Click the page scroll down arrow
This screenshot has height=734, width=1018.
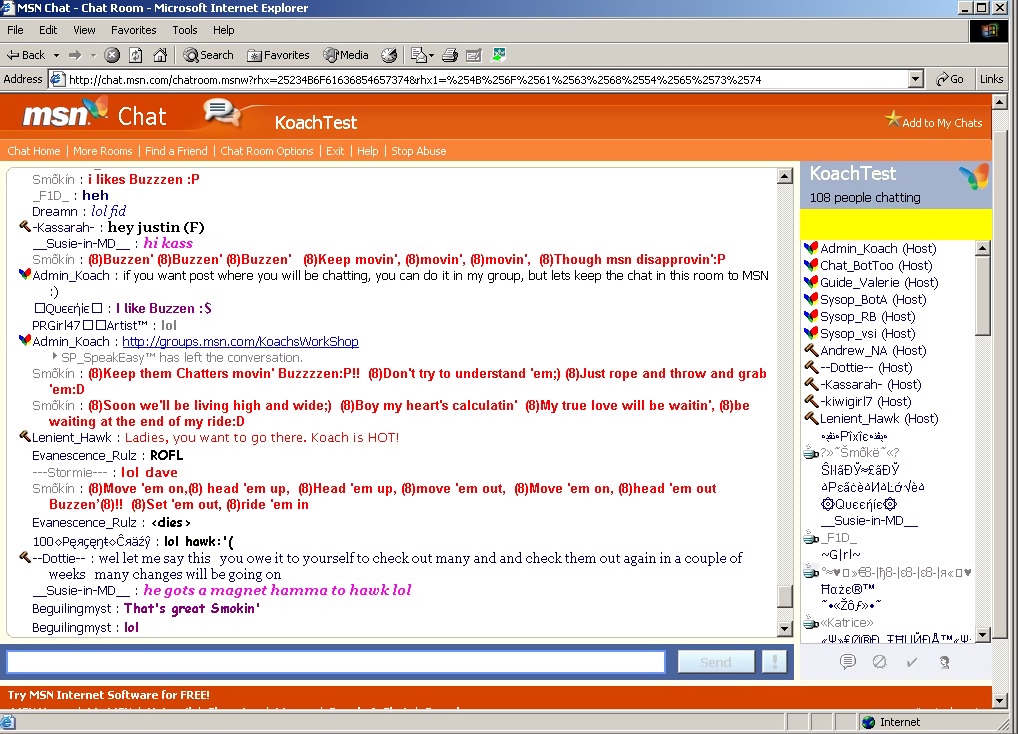999,700
